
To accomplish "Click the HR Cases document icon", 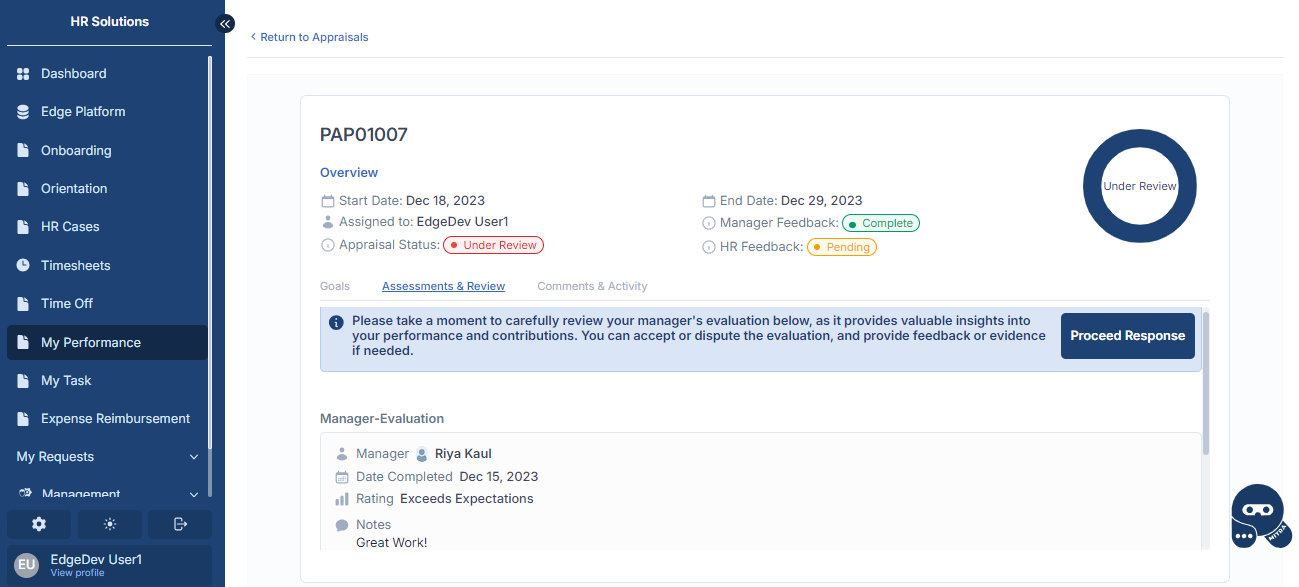I will tap(23, 227).
